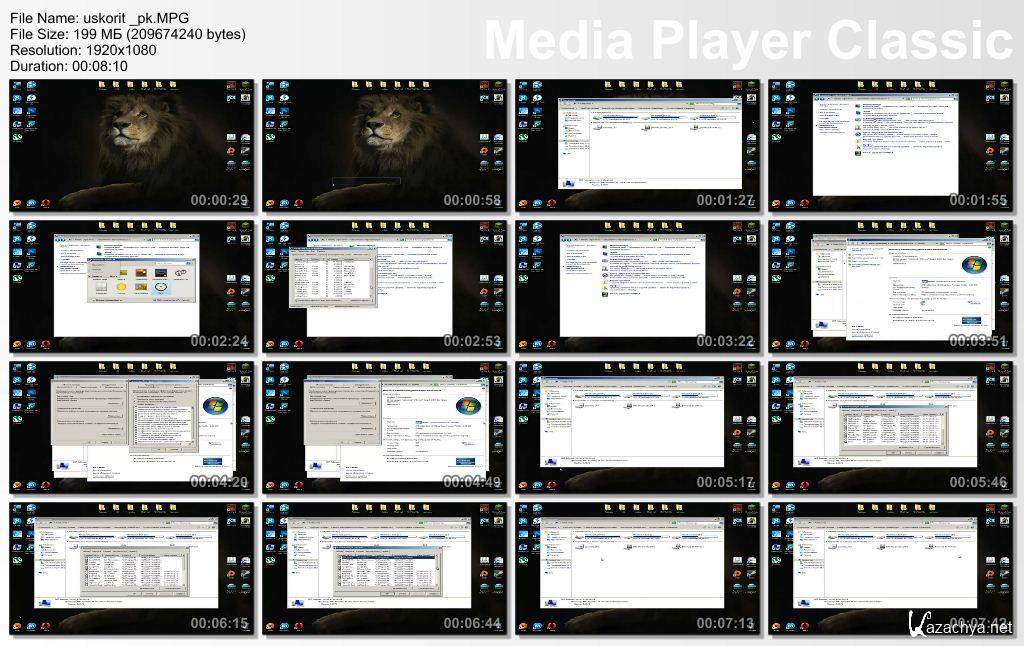Open the thumbnail marked 00:01:27
The height and width of the screenshot is (646, 1024).
click(x=638, y=146)
